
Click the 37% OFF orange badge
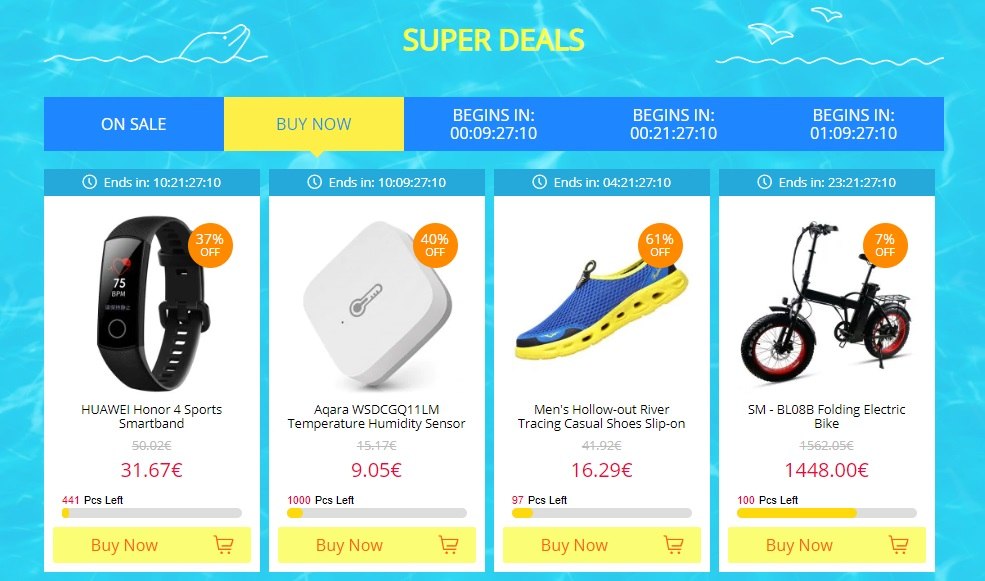[x=210, y=245]
